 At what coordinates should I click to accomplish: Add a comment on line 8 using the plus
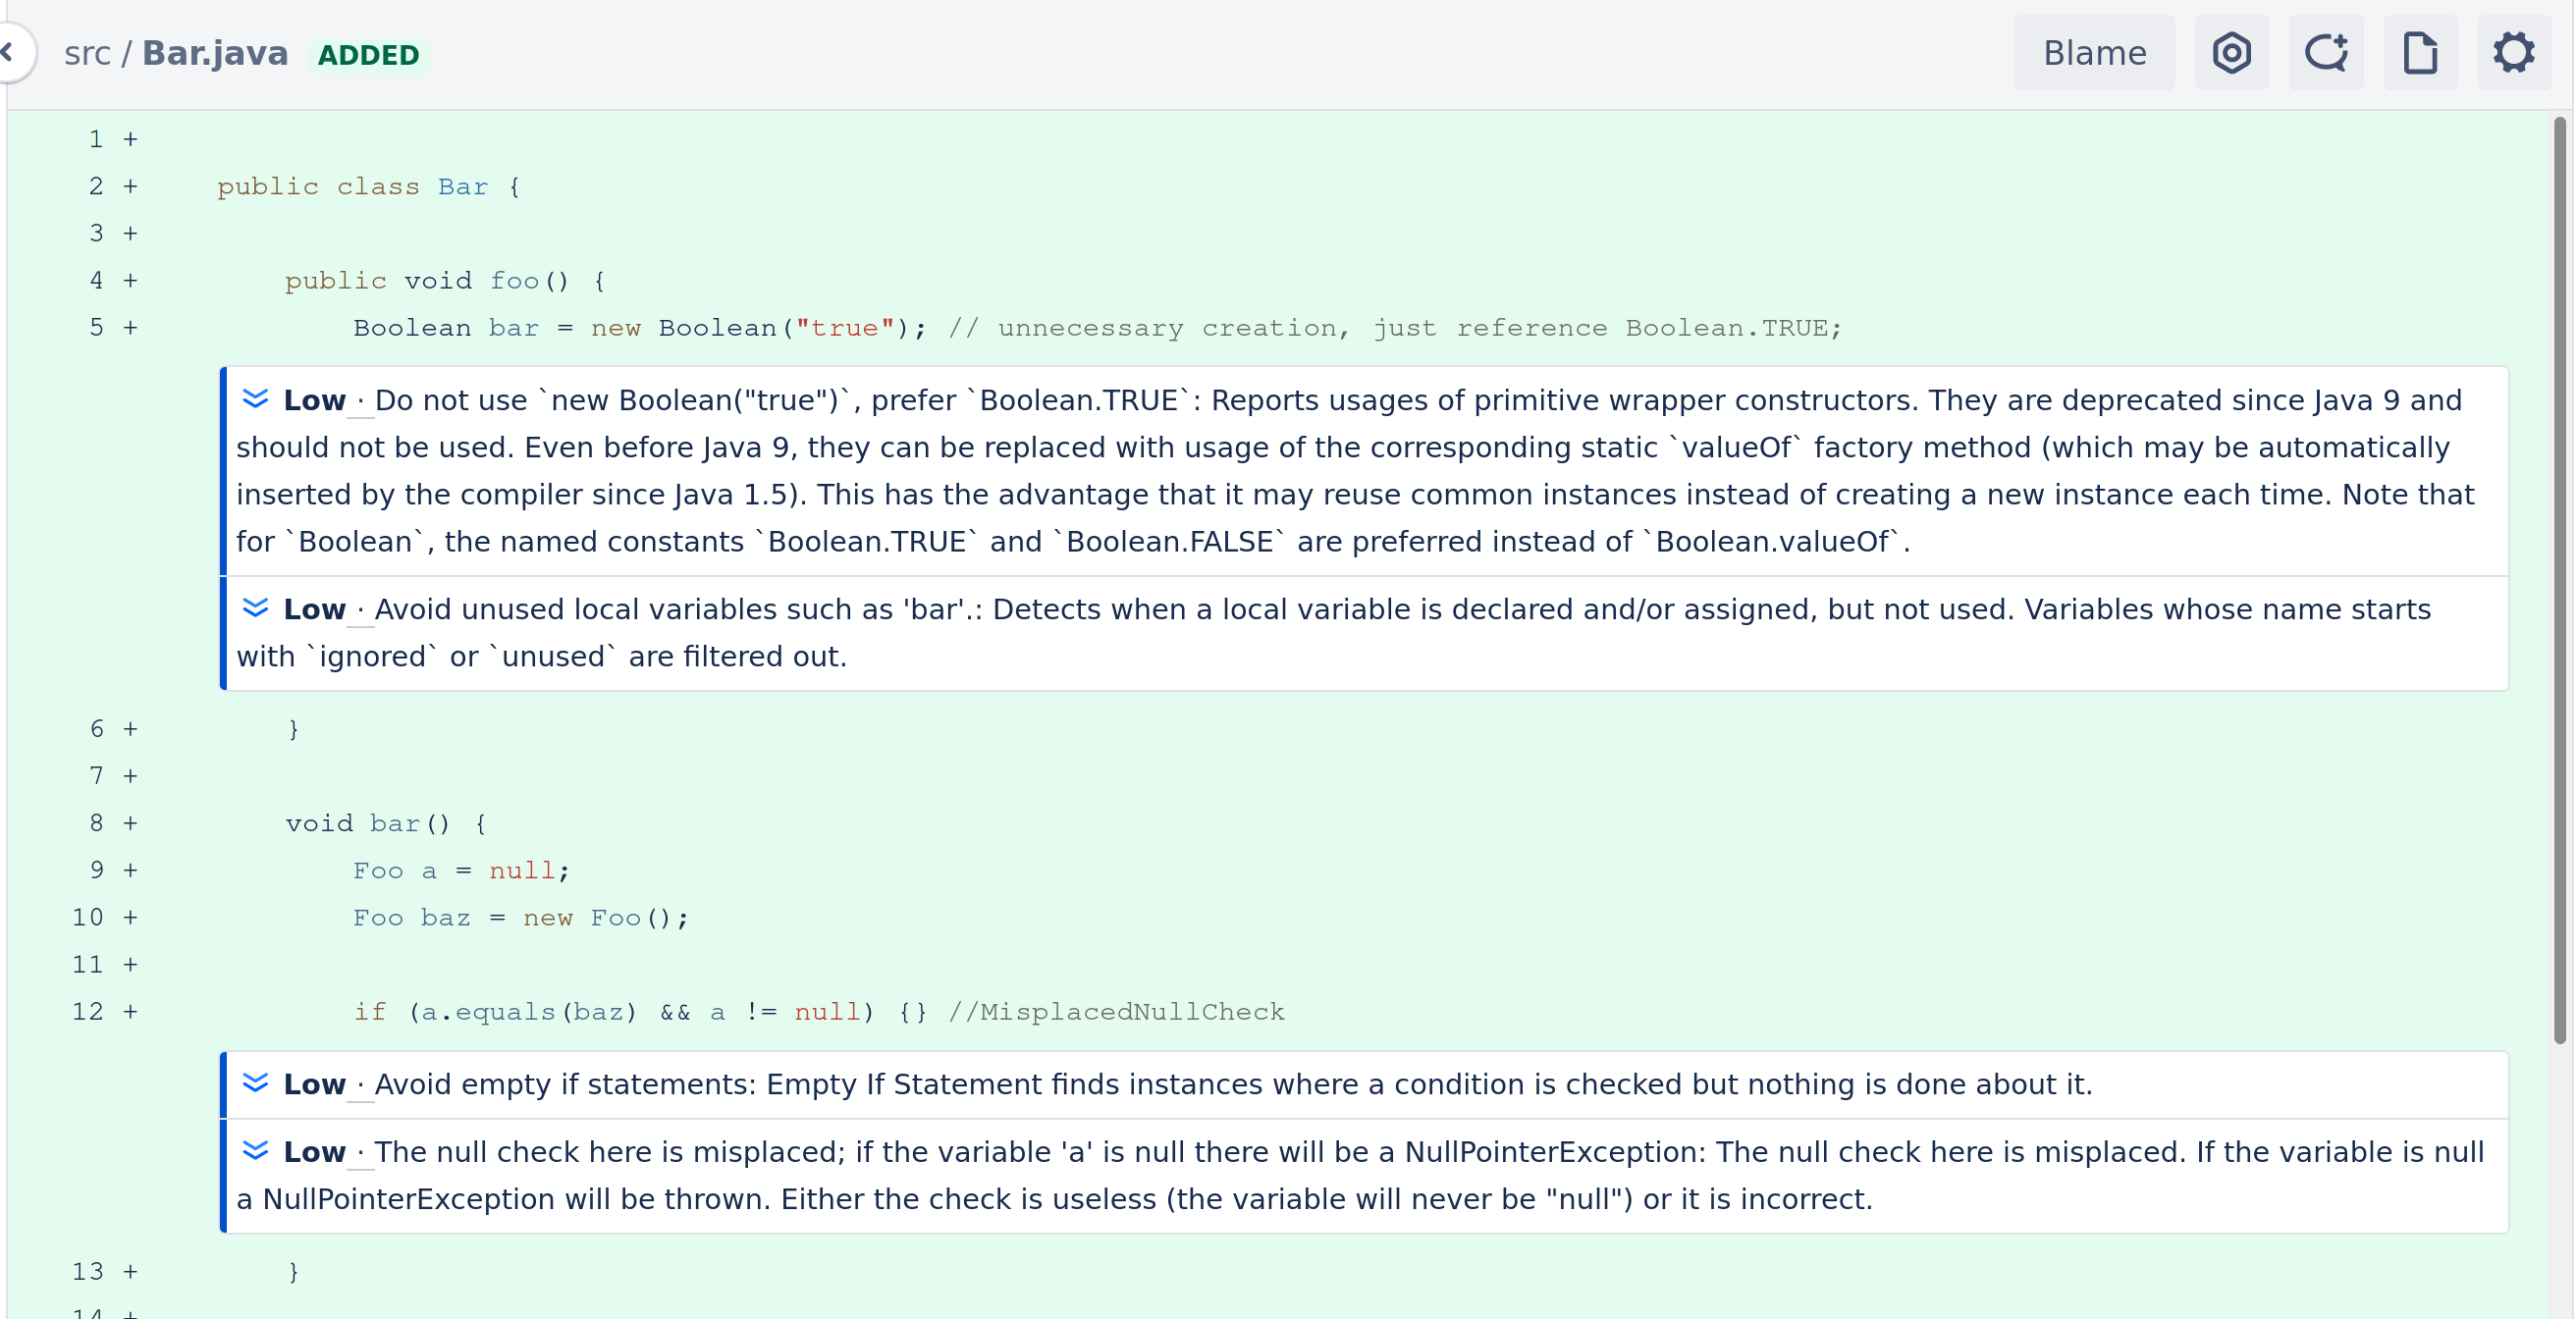(130, 822)
